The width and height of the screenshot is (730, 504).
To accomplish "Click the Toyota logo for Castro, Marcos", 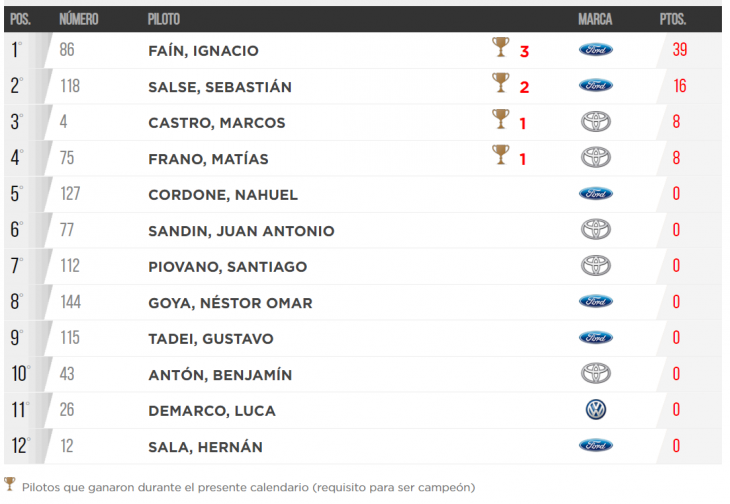I will pos(596,122).
